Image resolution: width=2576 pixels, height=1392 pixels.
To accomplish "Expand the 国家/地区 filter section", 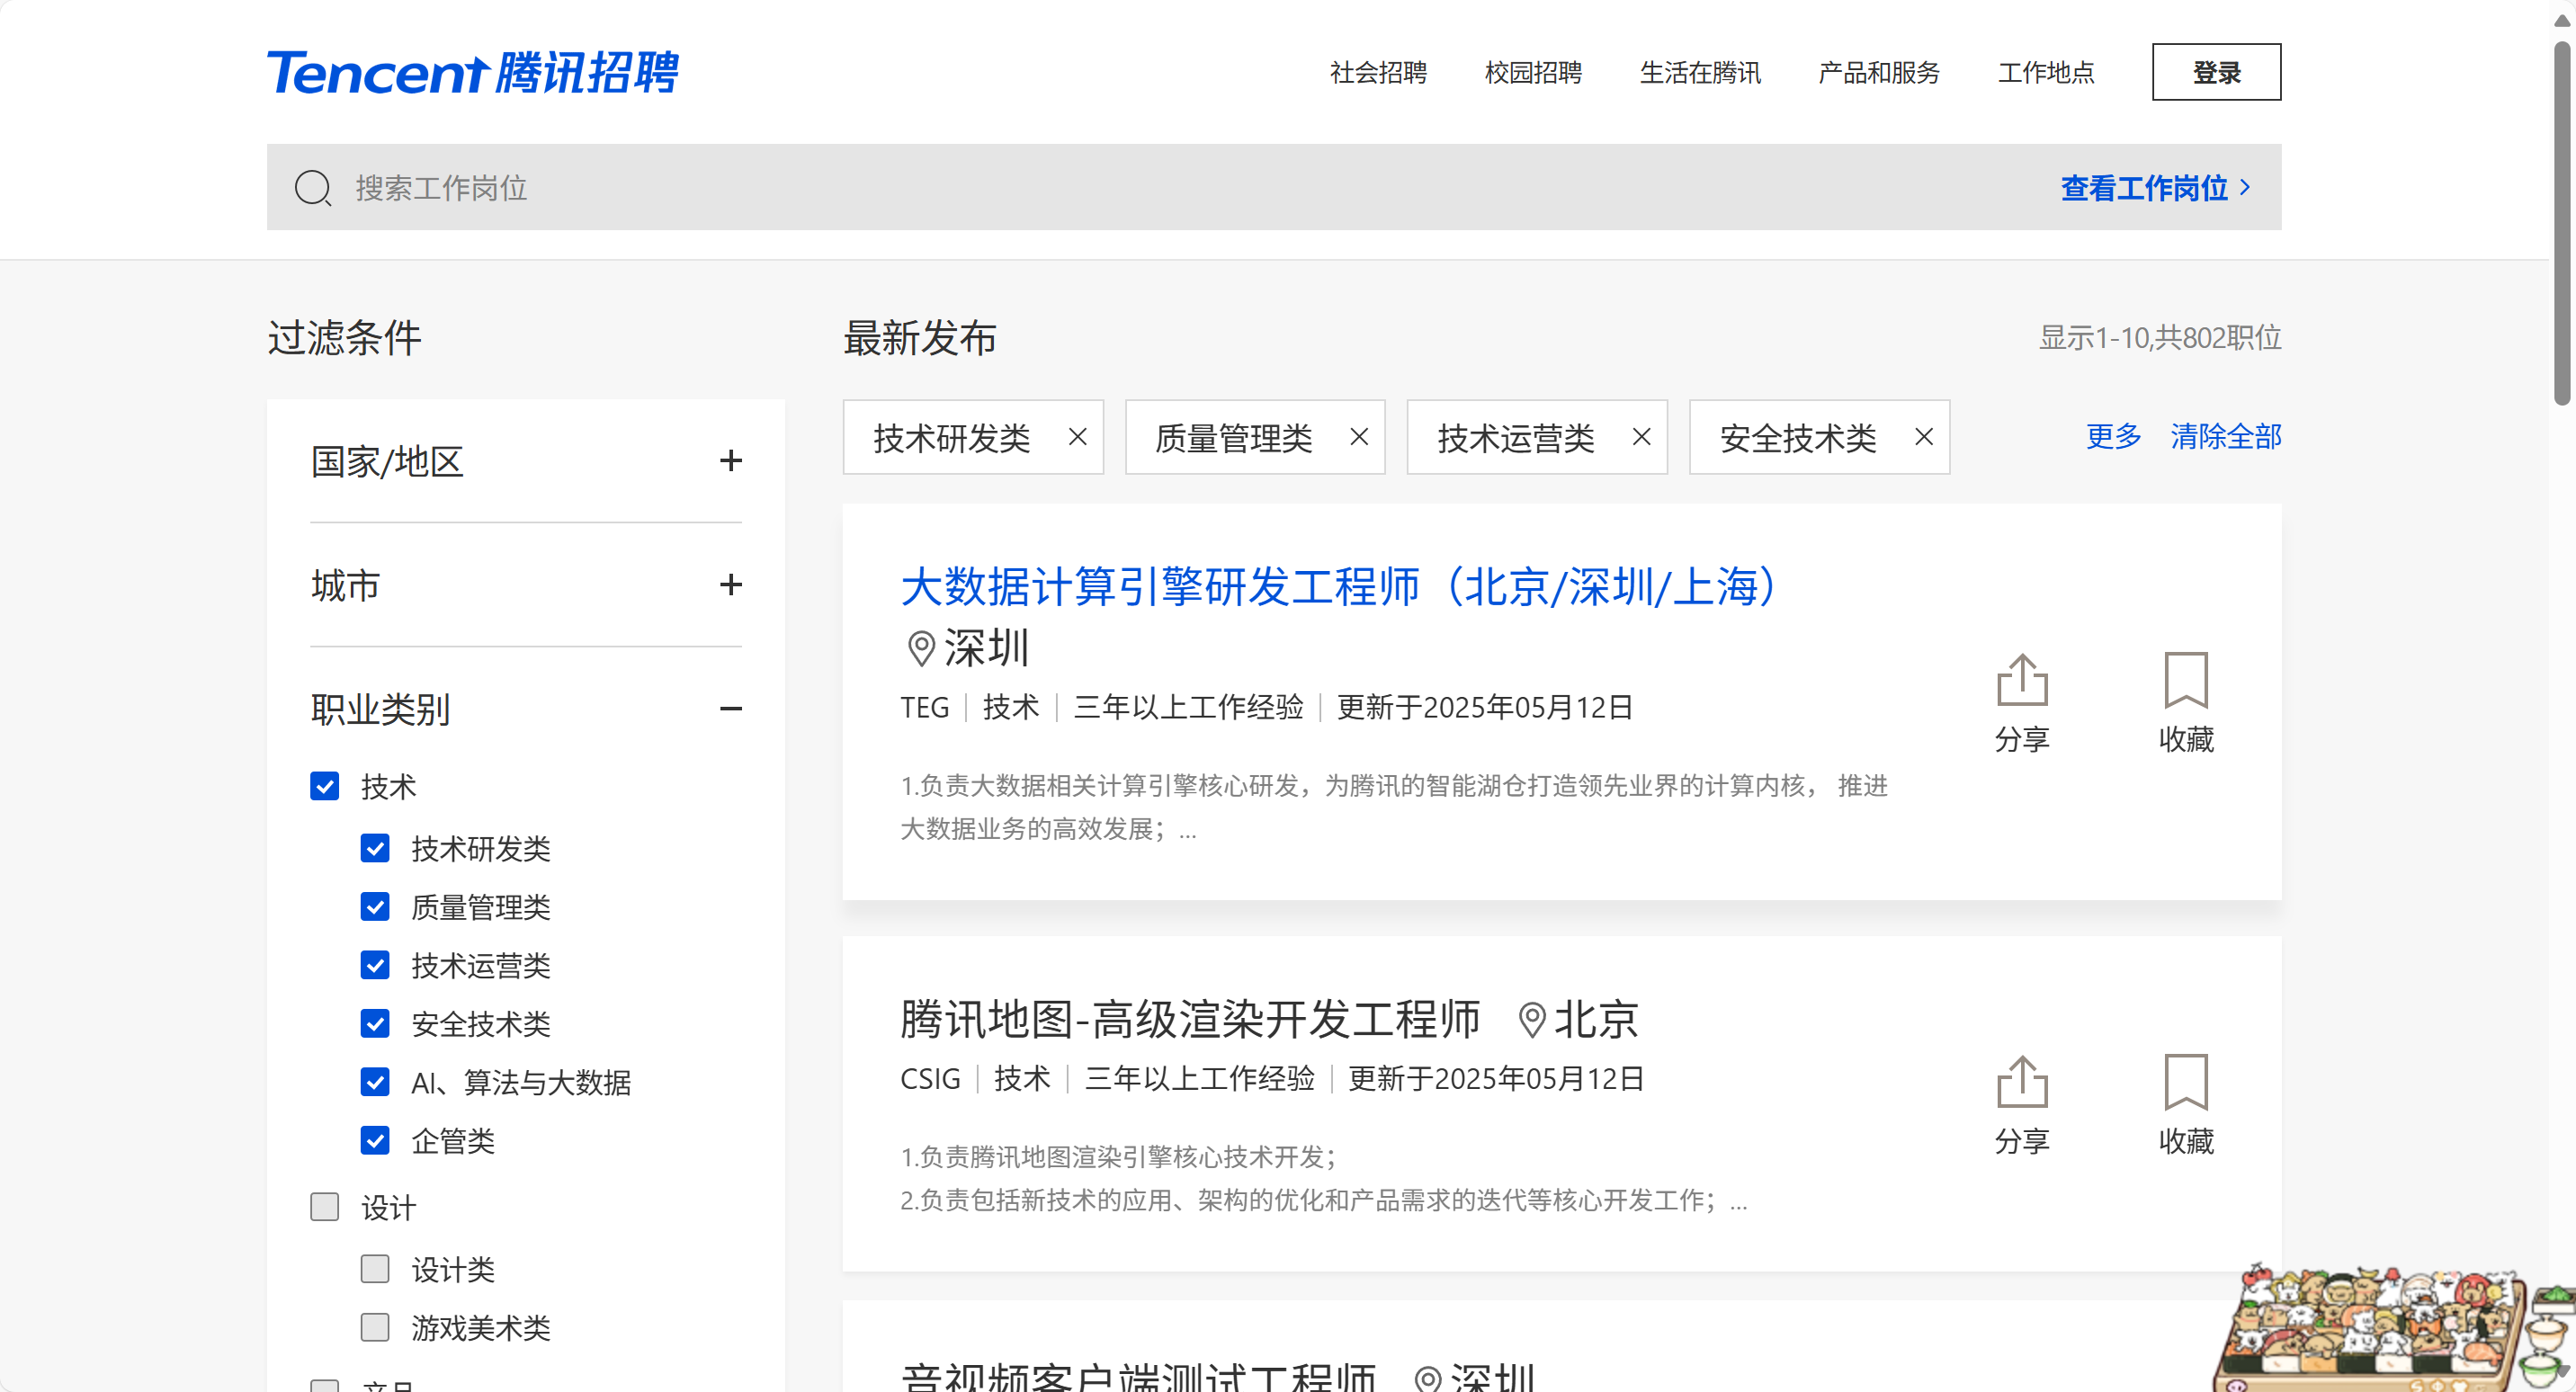I will [731, 461].
